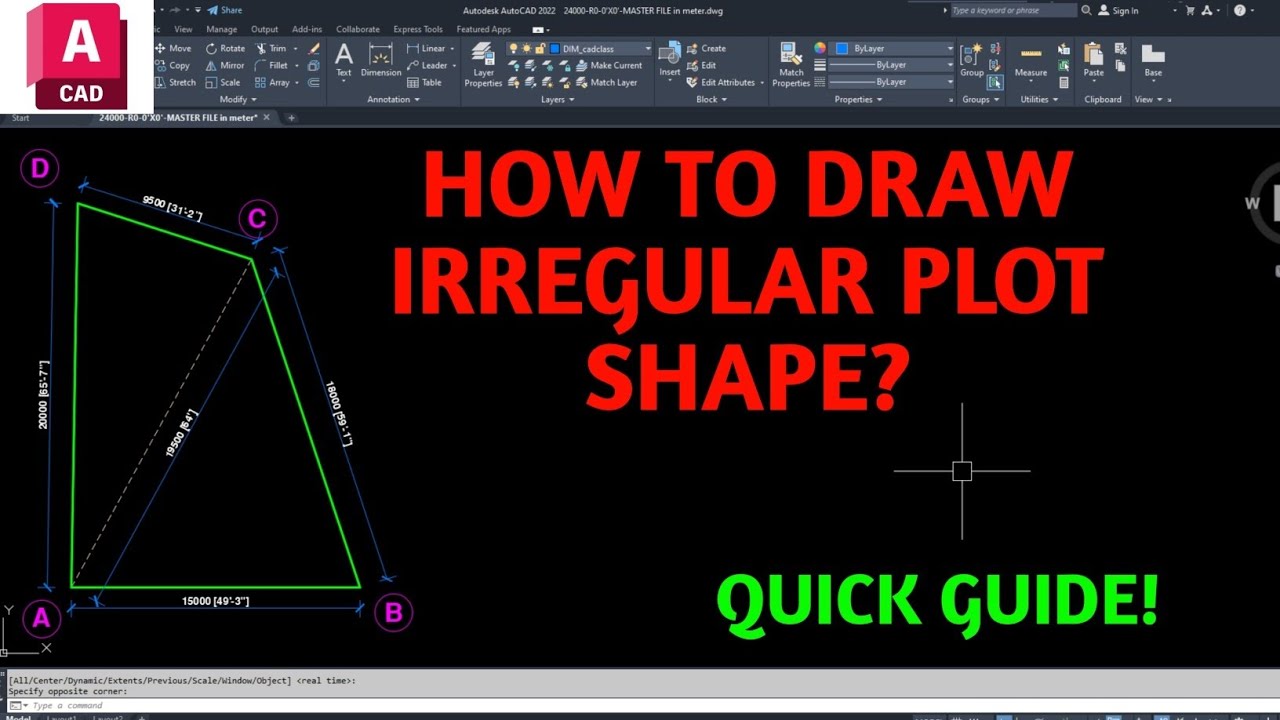Image resolution: width=1280 pixels, height=720 pixels.
Task: Open the Express Tools ribbon tab
Action: pos(418,29)
